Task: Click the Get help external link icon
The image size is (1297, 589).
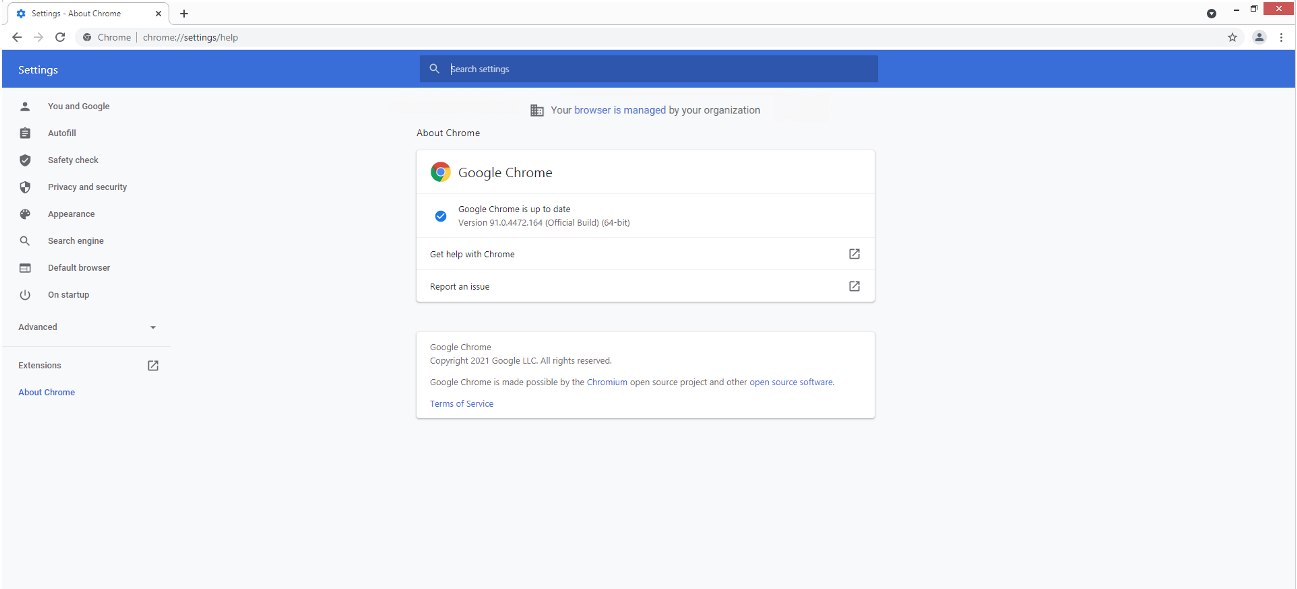Action: 854,254
